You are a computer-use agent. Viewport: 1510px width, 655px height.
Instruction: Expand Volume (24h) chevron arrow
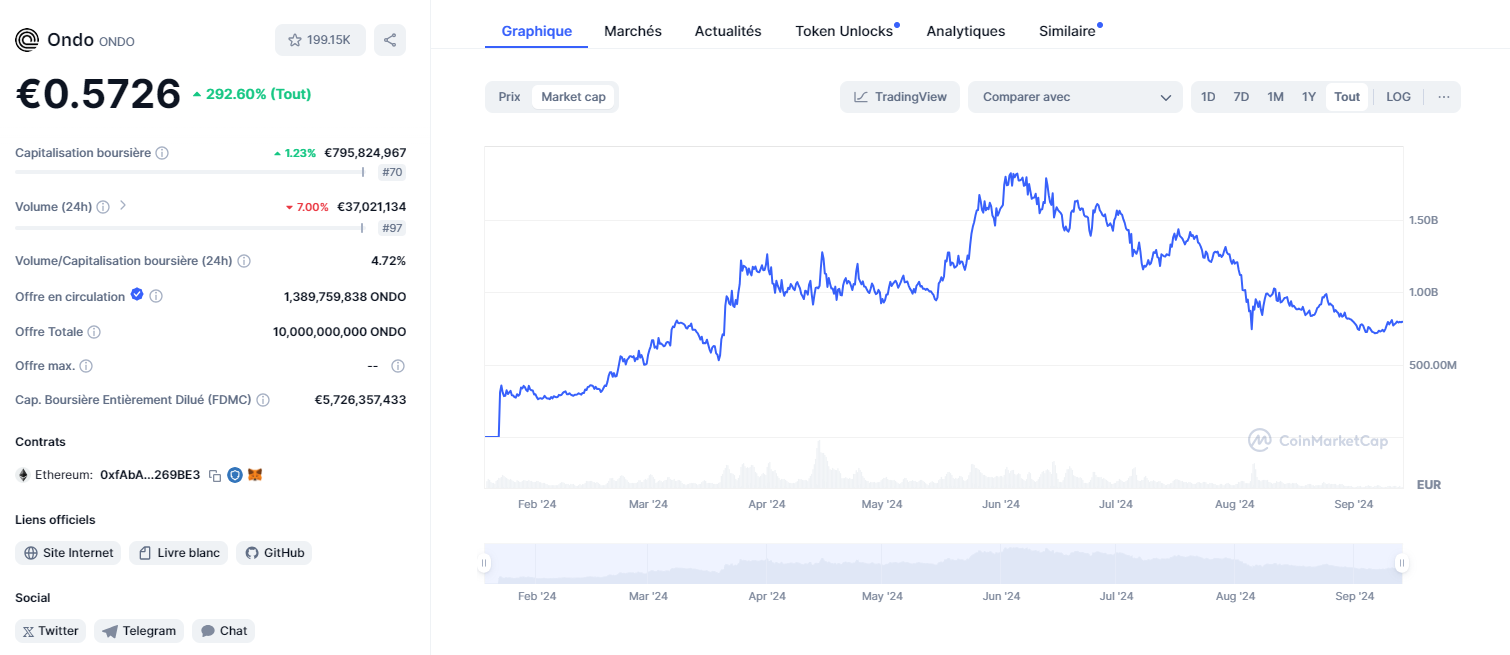(x=123, y=206)
